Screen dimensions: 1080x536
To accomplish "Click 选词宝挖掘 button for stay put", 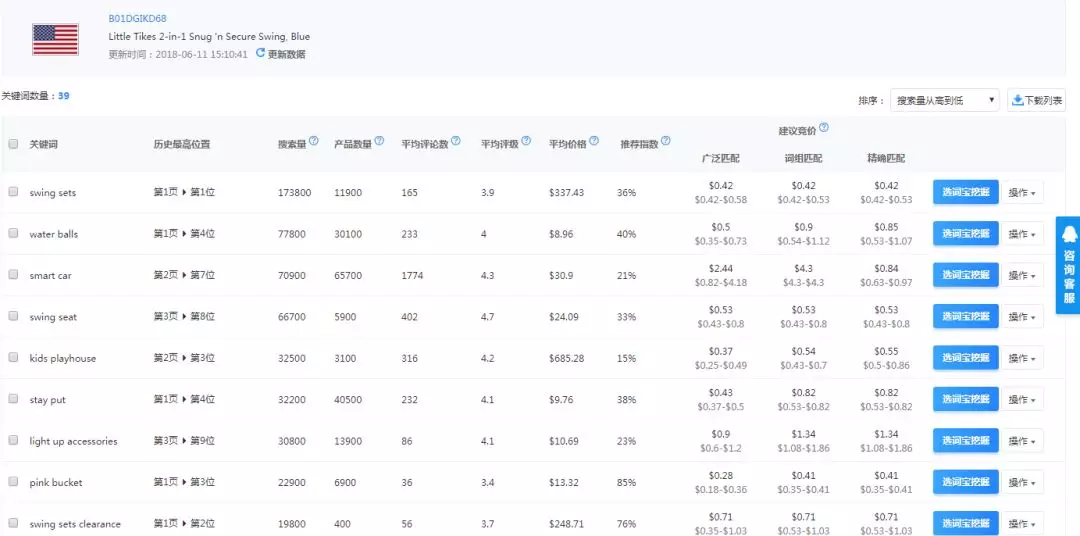I will 966,399.
